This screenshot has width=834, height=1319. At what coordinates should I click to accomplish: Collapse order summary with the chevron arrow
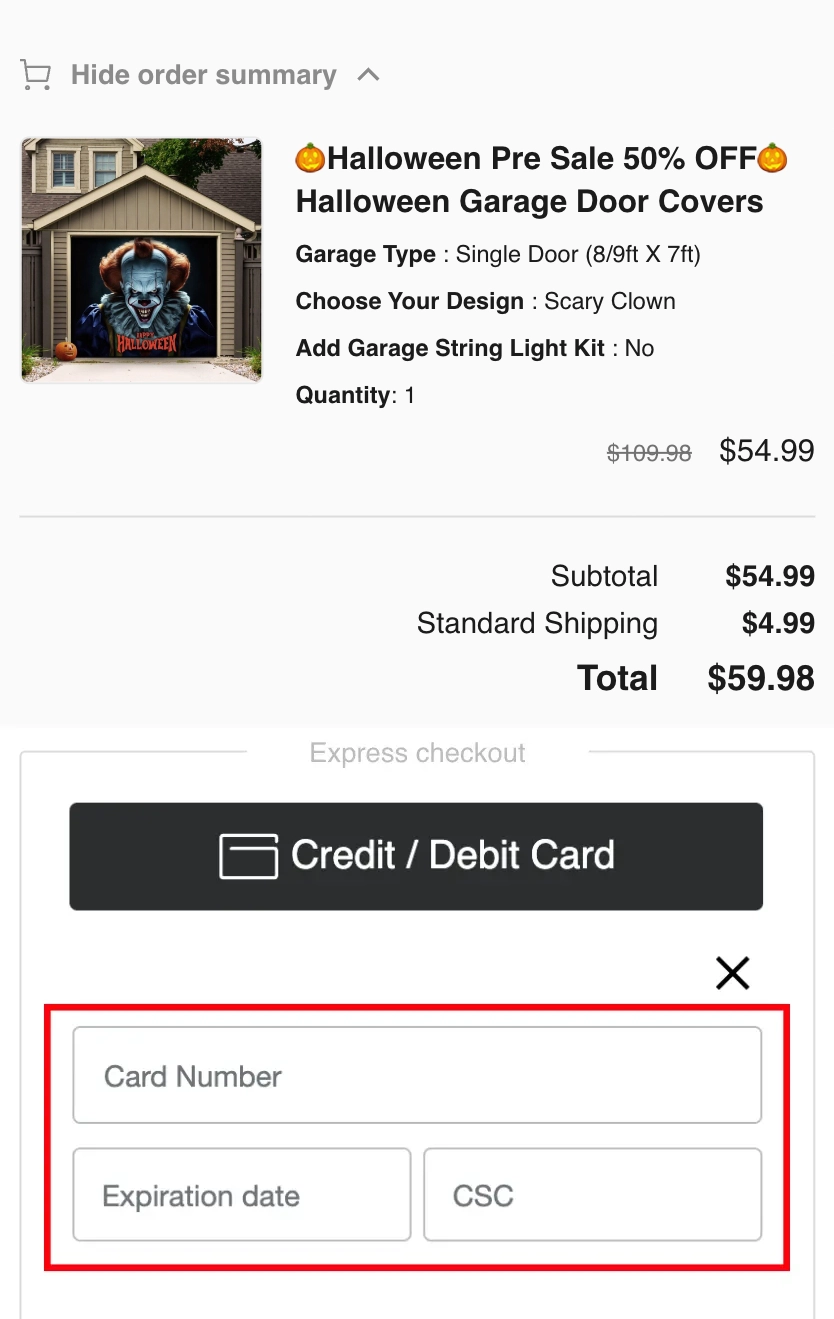click(x=368, y=75)
